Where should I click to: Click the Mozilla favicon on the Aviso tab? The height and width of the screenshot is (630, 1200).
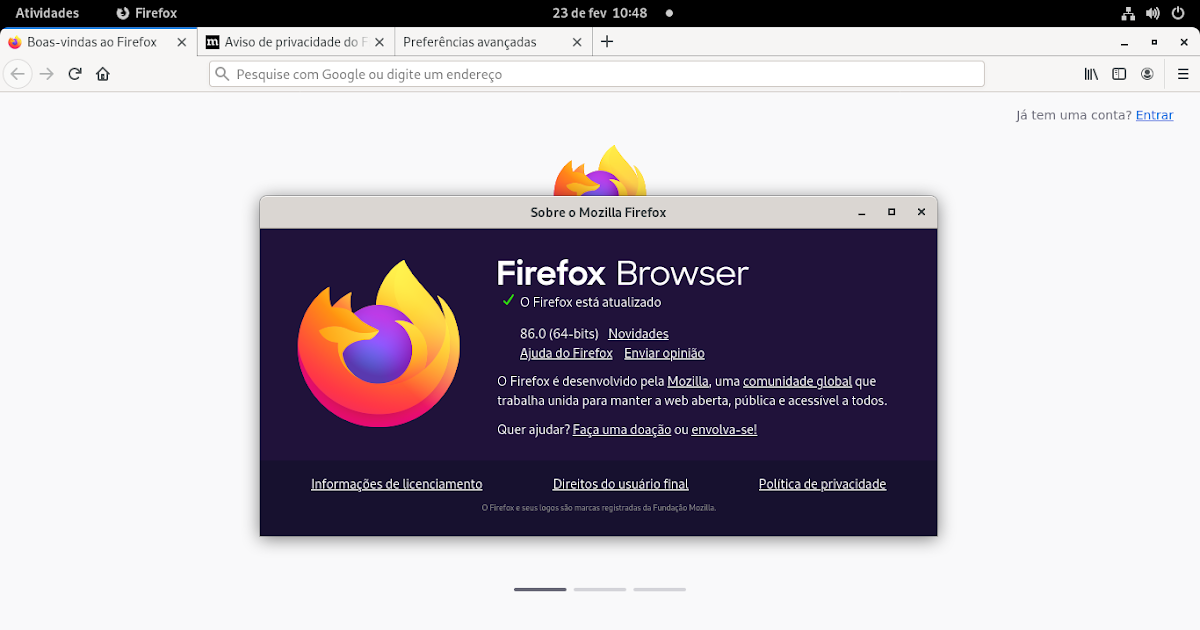(x=211, y=42)
